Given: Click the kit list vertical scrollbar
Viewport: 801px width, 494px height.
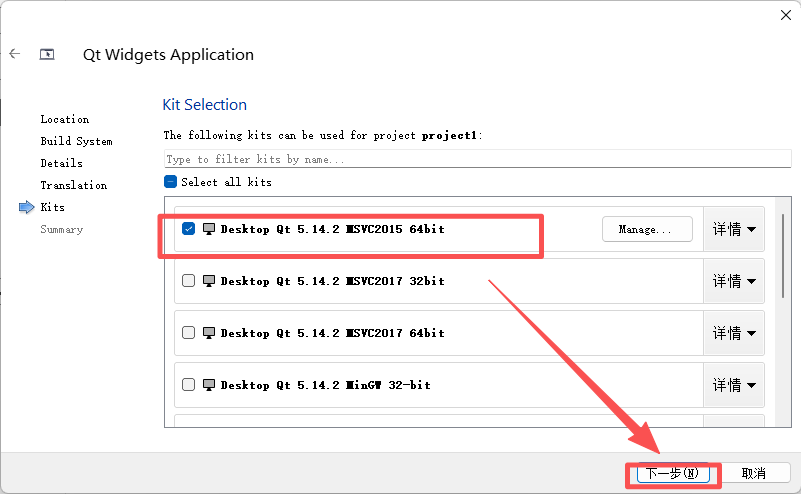Looking at the screenshot, I should coord(783,255).
